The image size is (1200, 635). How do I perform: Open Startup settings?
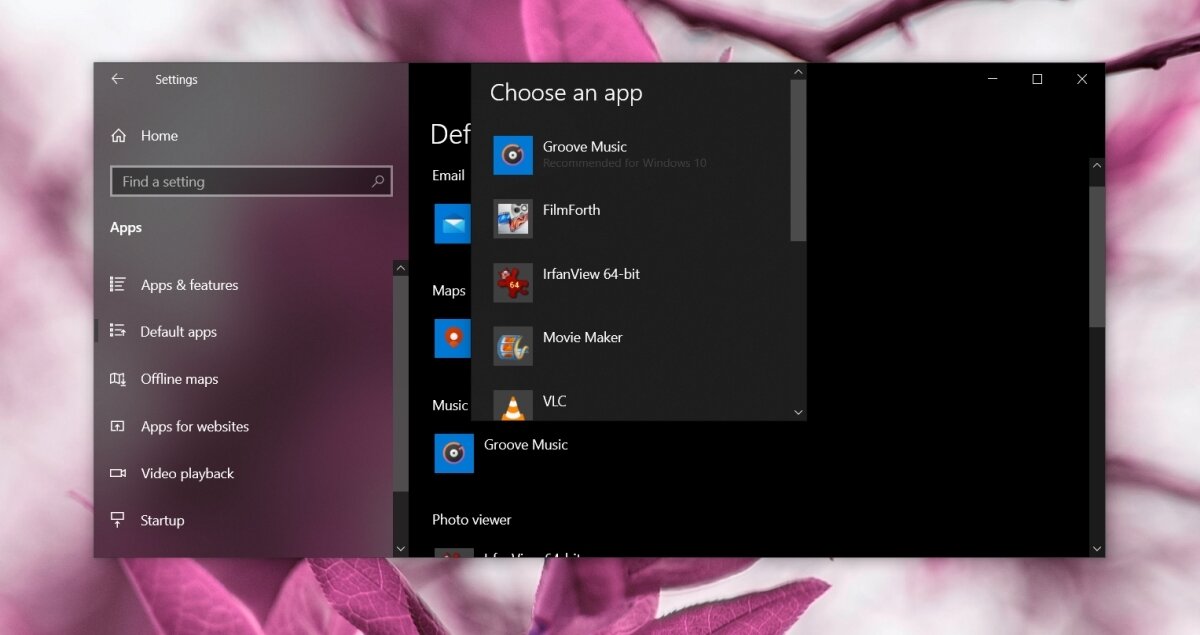[162, 520]
